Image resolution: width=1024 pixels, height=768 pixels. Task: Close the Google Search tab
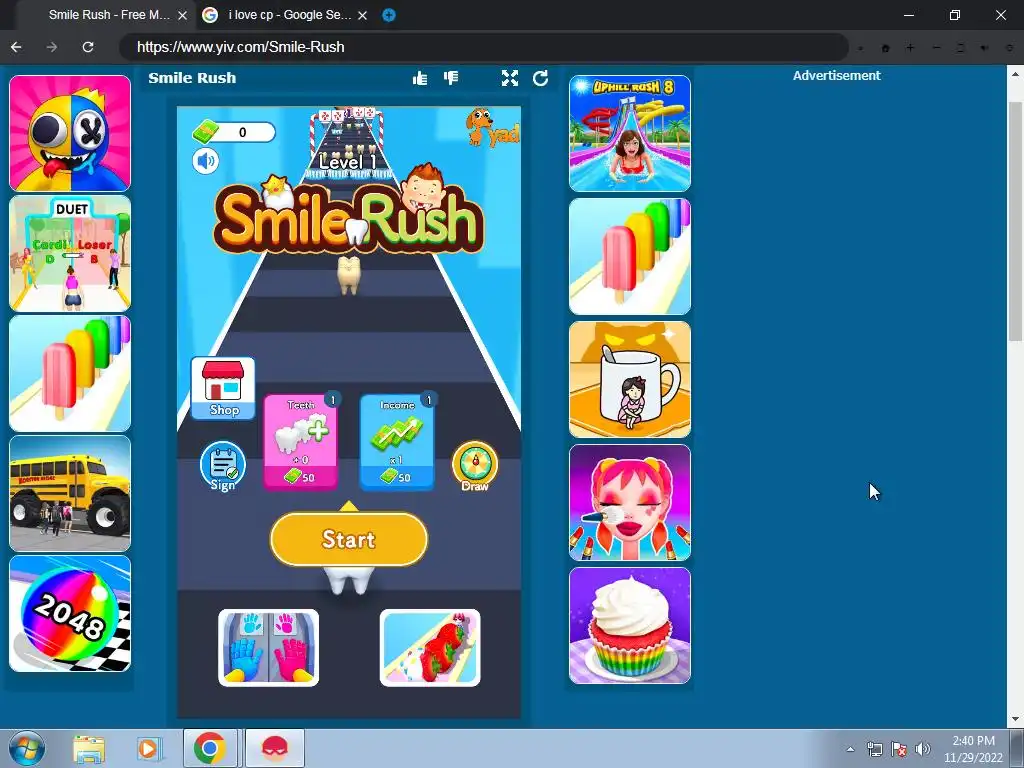coord(362,15)
